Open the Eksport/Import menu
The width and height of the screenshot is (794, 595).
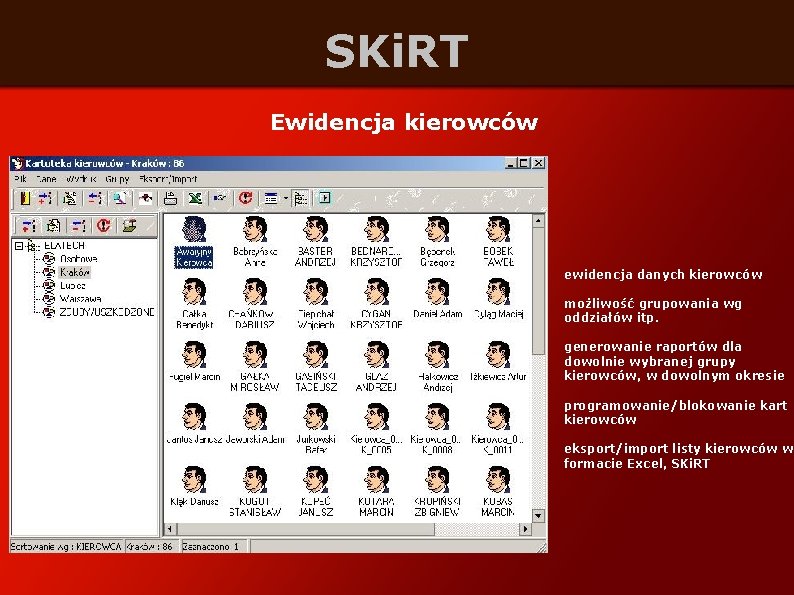[168, 179]
